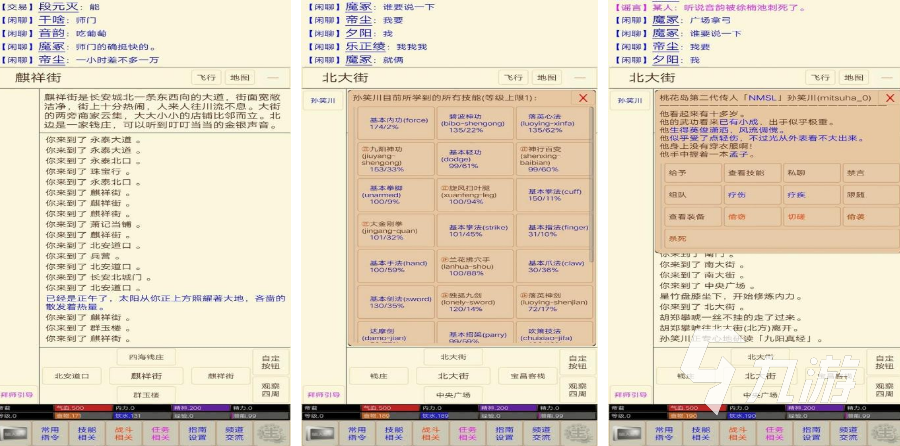Choose 组队 in the character popup
900x446 pixels.
(x=693, y=195)
